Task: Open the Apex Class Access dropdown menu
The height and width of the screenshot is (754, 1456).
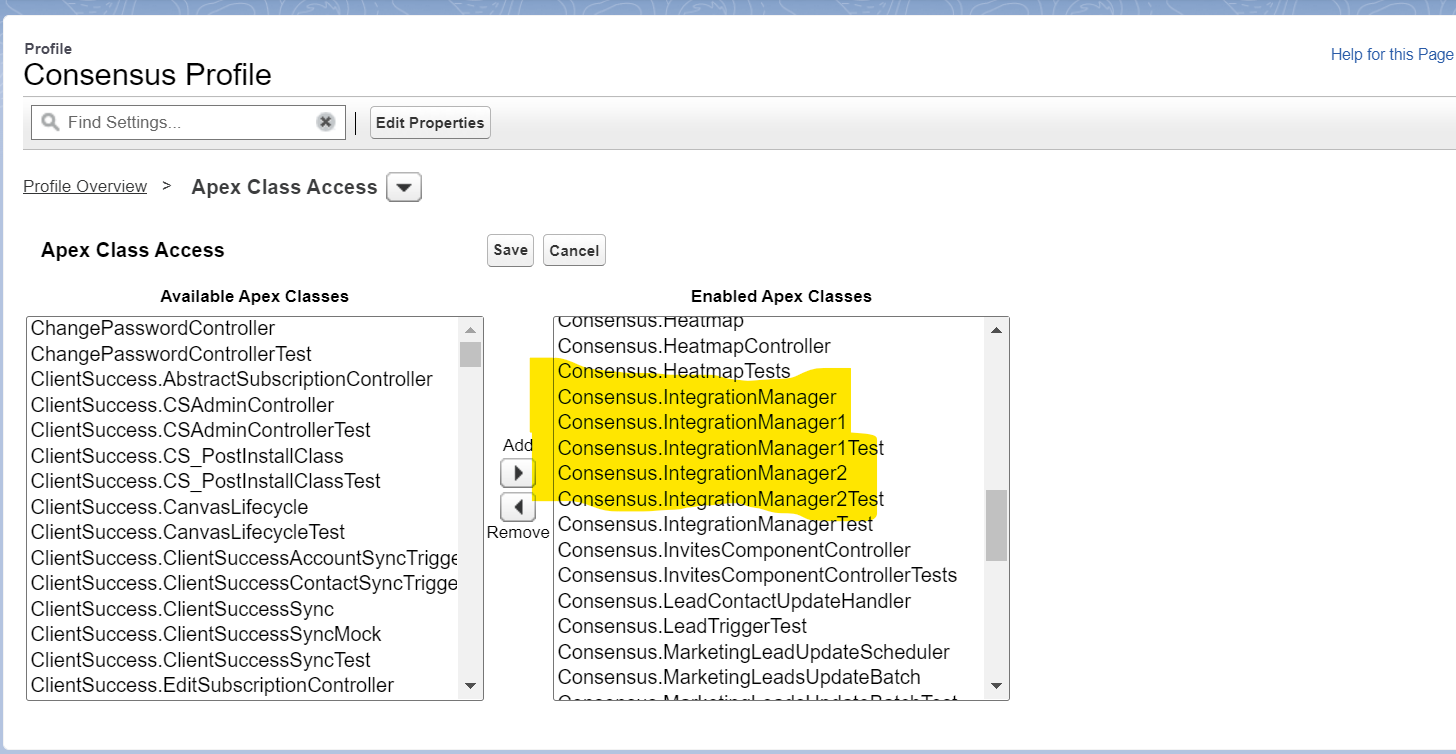Action: coord(404,187)
